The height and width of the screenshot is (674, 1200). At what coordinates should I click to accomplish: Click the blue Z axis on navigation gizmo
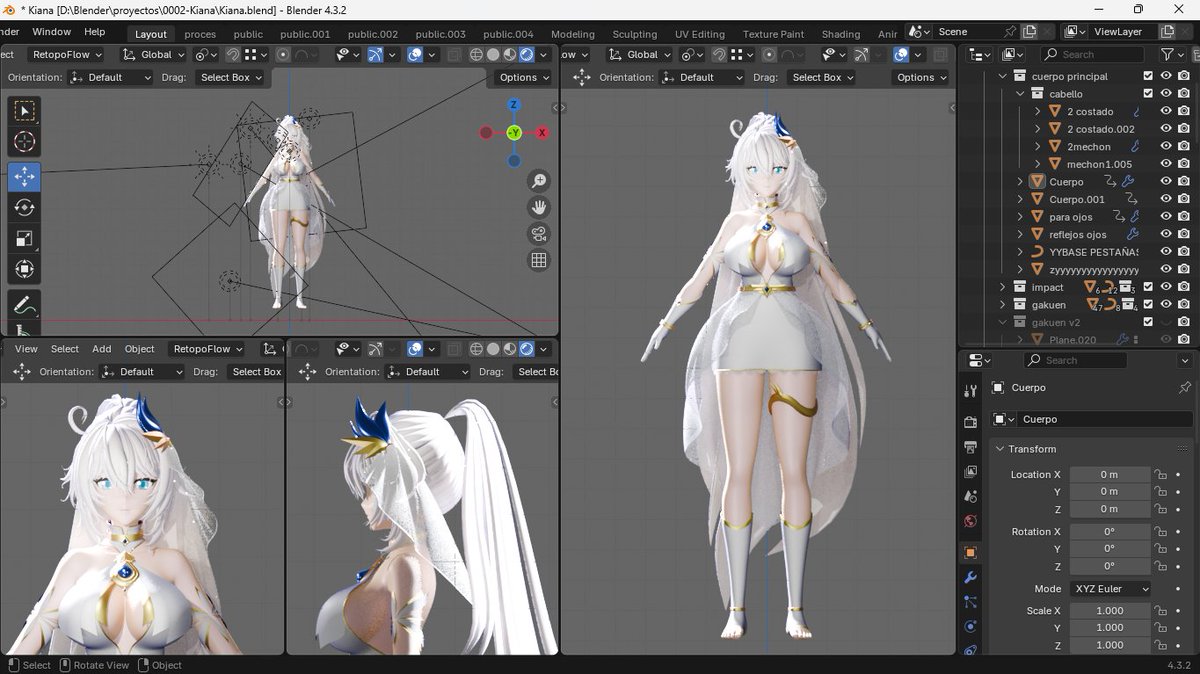tap(513, 104)
